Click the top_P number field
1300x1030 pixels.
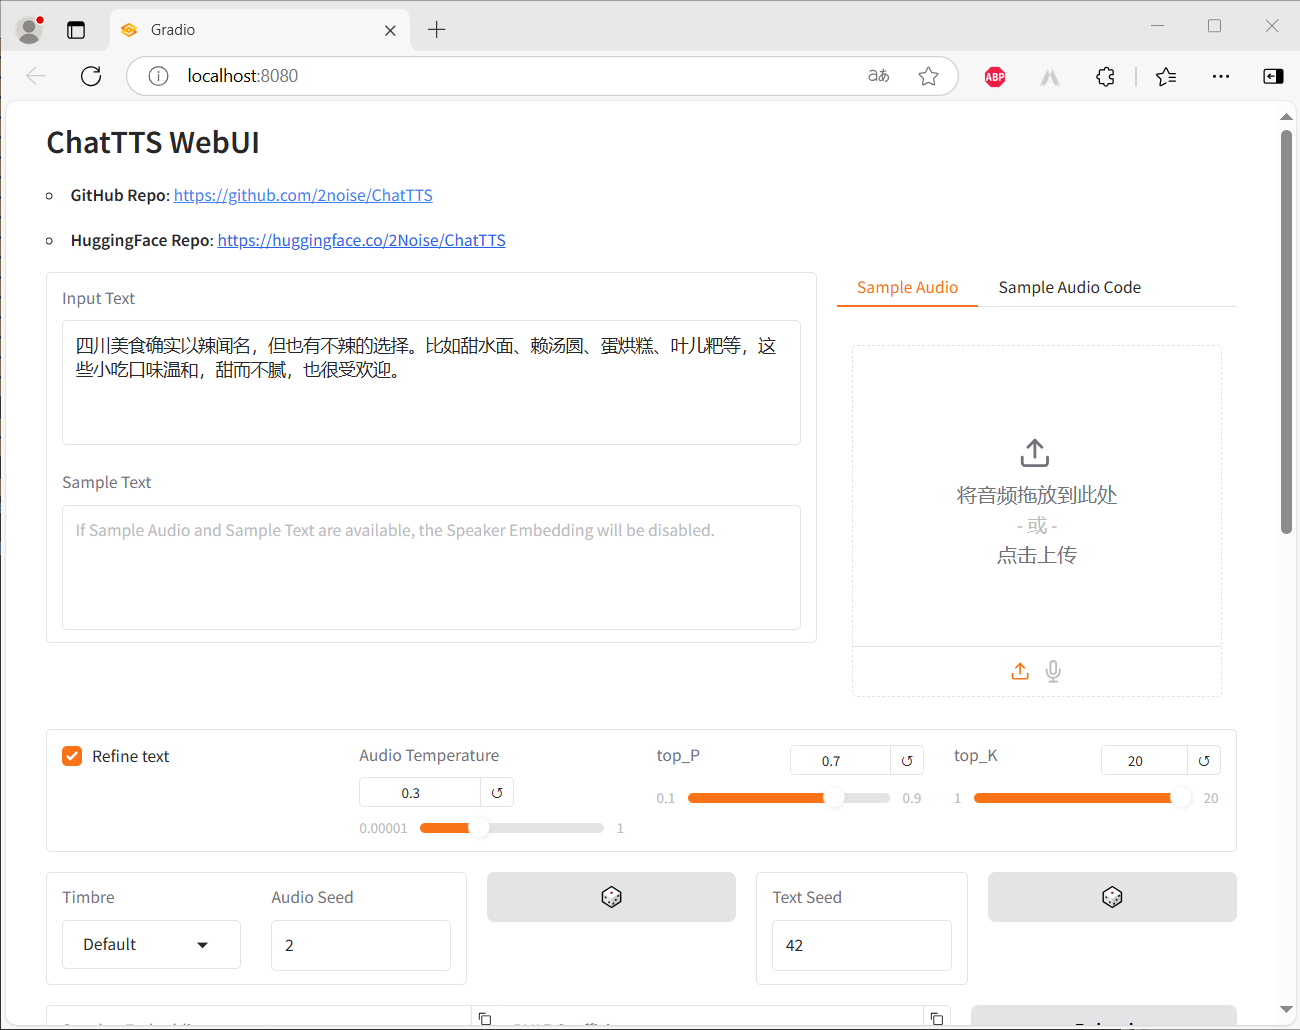point(840,761)
